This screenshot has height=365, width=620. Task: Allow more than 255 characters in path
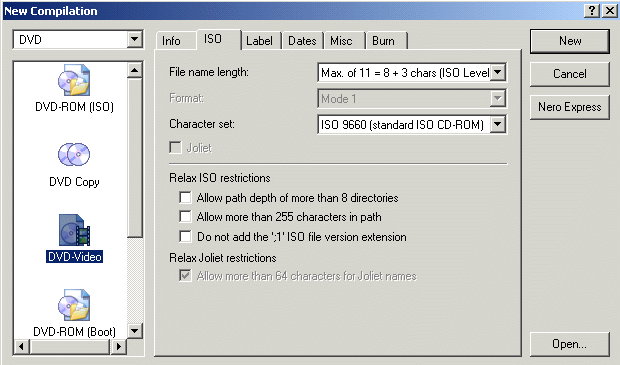pos(185,216)
